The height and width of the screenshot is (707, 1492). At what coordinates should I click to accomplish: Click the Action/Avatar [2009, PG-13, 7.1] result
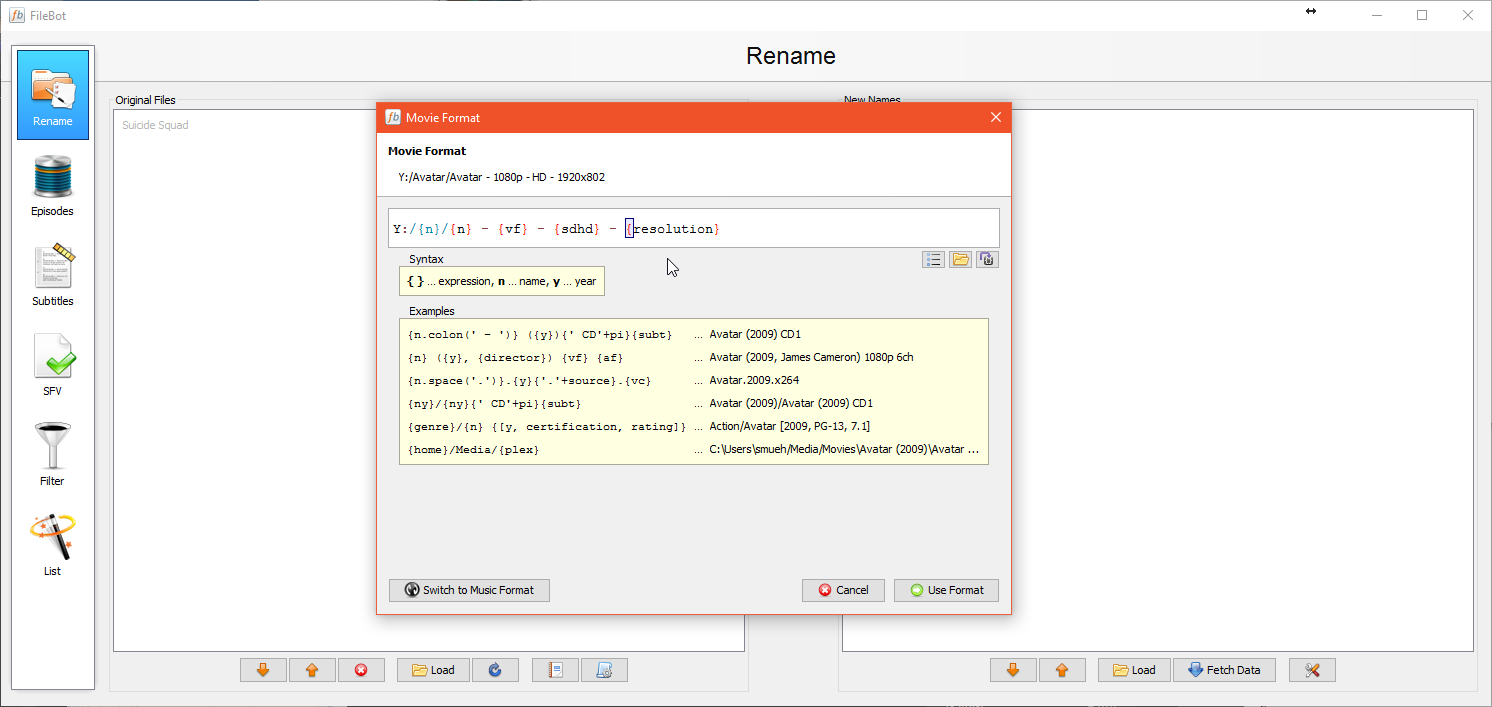pos(789,426)
